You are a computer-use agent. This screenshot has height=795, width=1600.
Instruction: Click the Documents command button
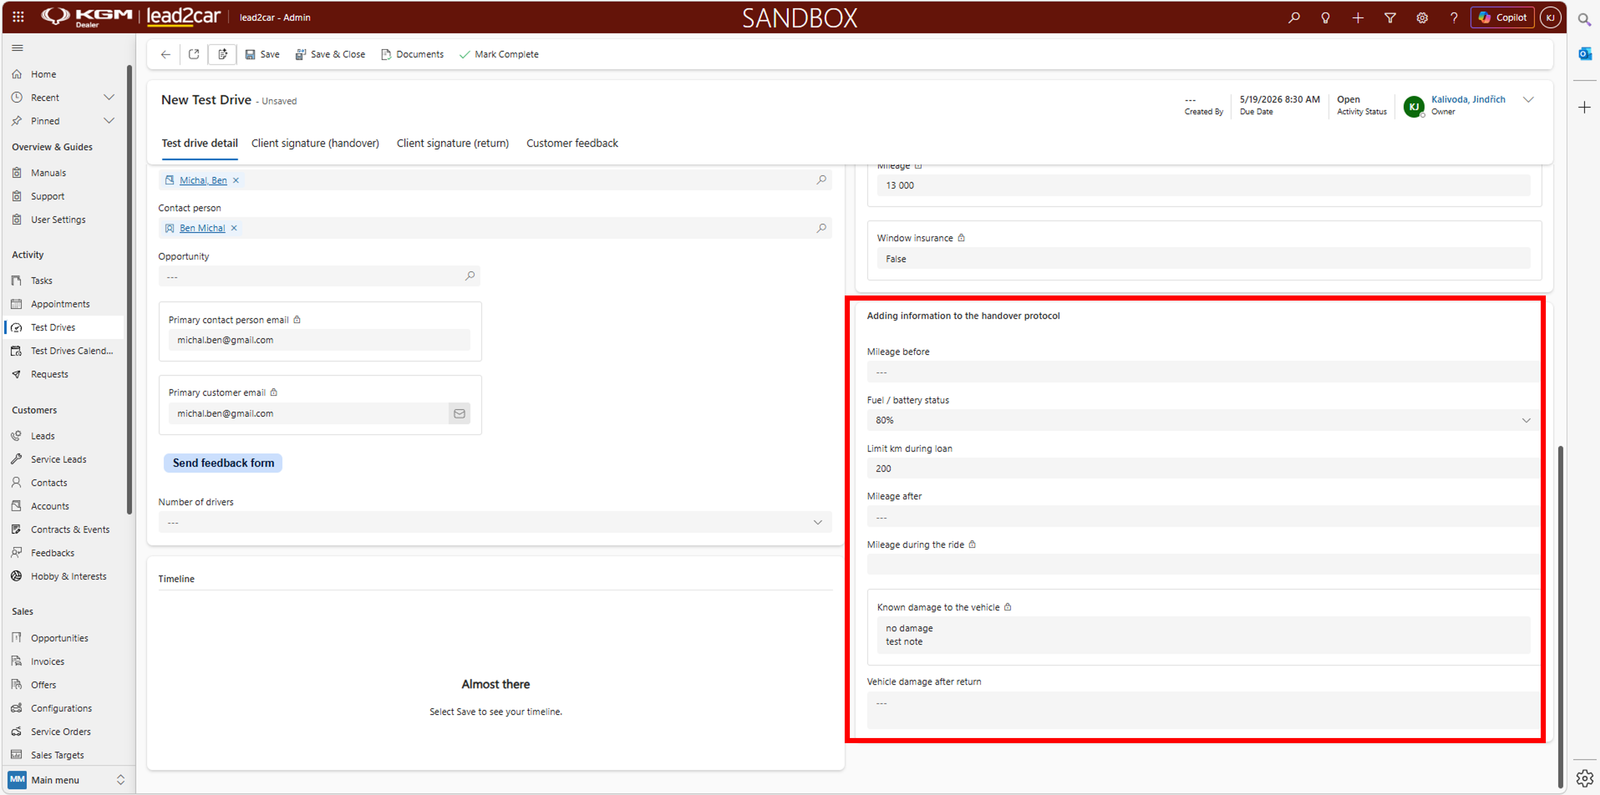[x=412, y=54]
